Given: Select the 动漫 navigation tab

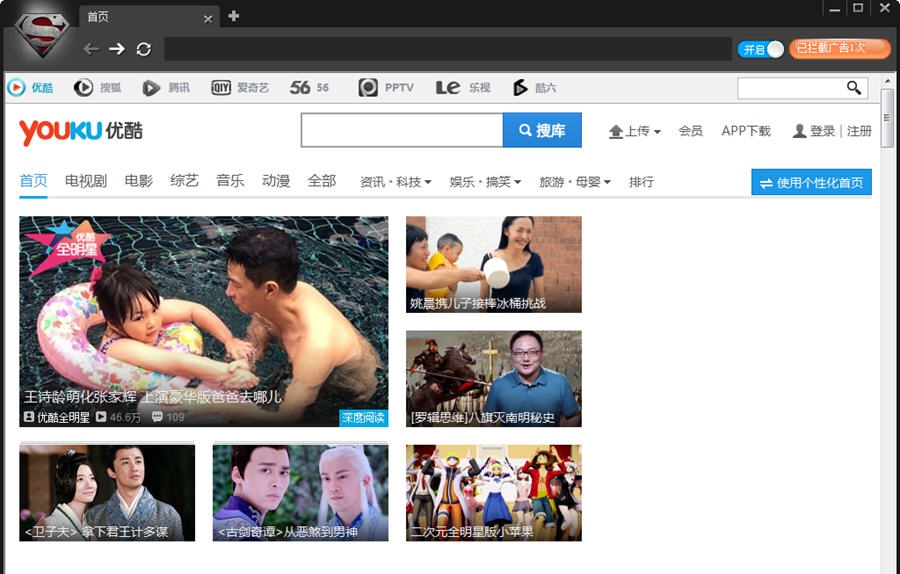Looking at the screenshot, I should point(276,181).
